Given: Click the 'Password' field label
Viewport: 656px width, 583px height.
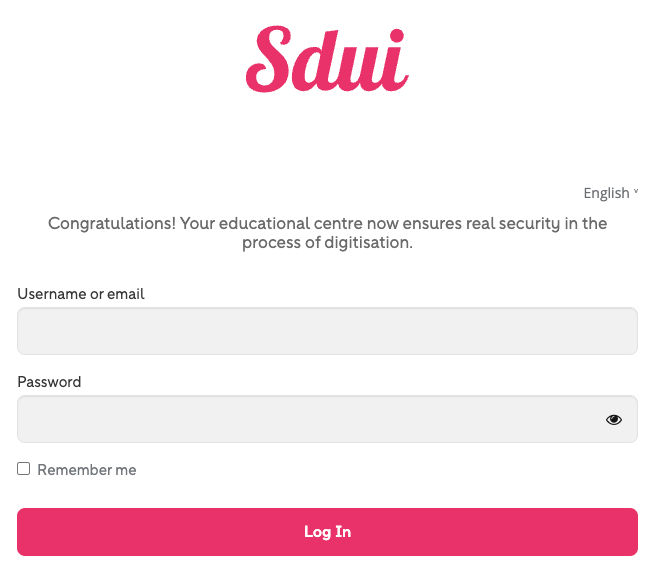Looking at the screenshot, I should [49, 382].
